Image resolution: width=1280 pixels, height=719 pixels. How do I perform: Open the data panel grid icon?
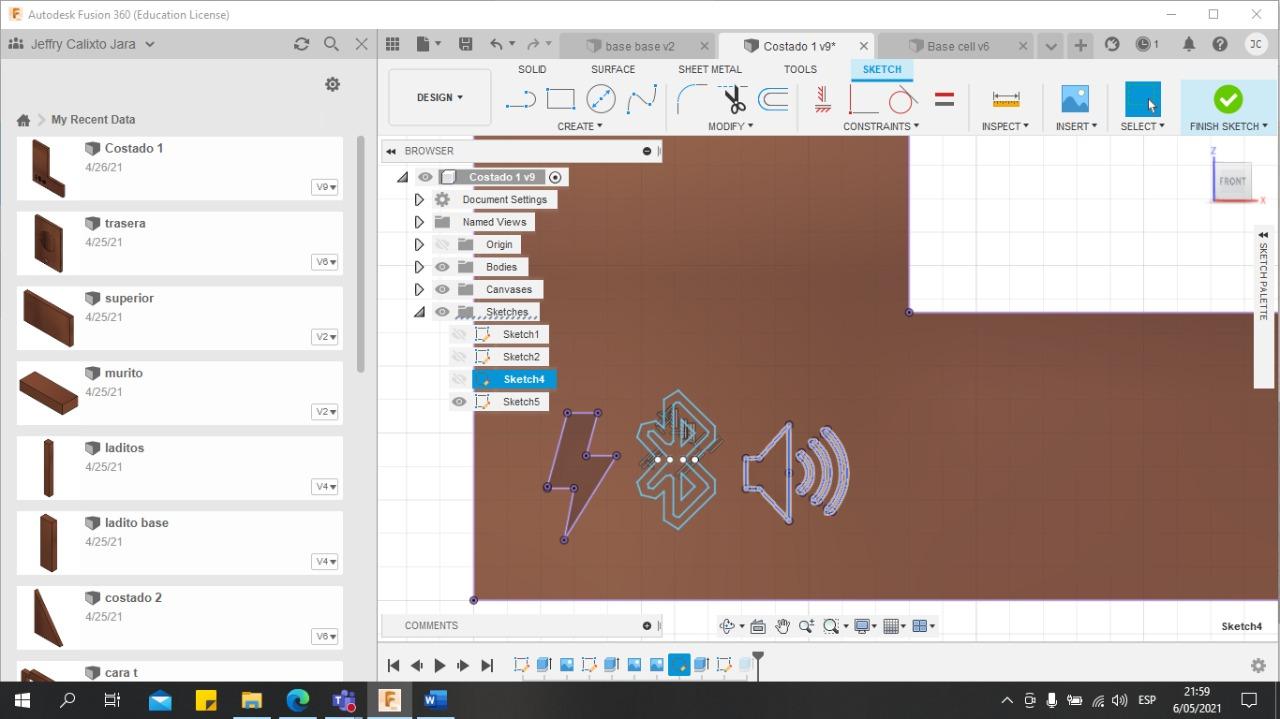click(x=392, y=44)
